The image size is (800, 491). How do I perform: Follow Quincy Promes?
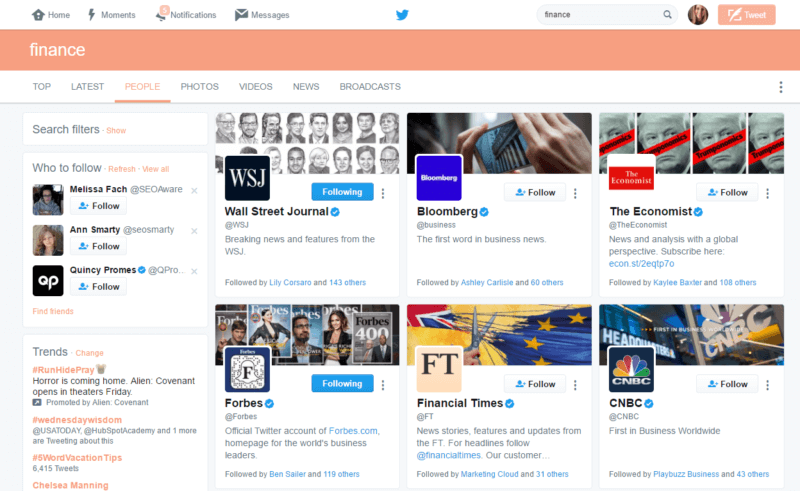point(98,286)
